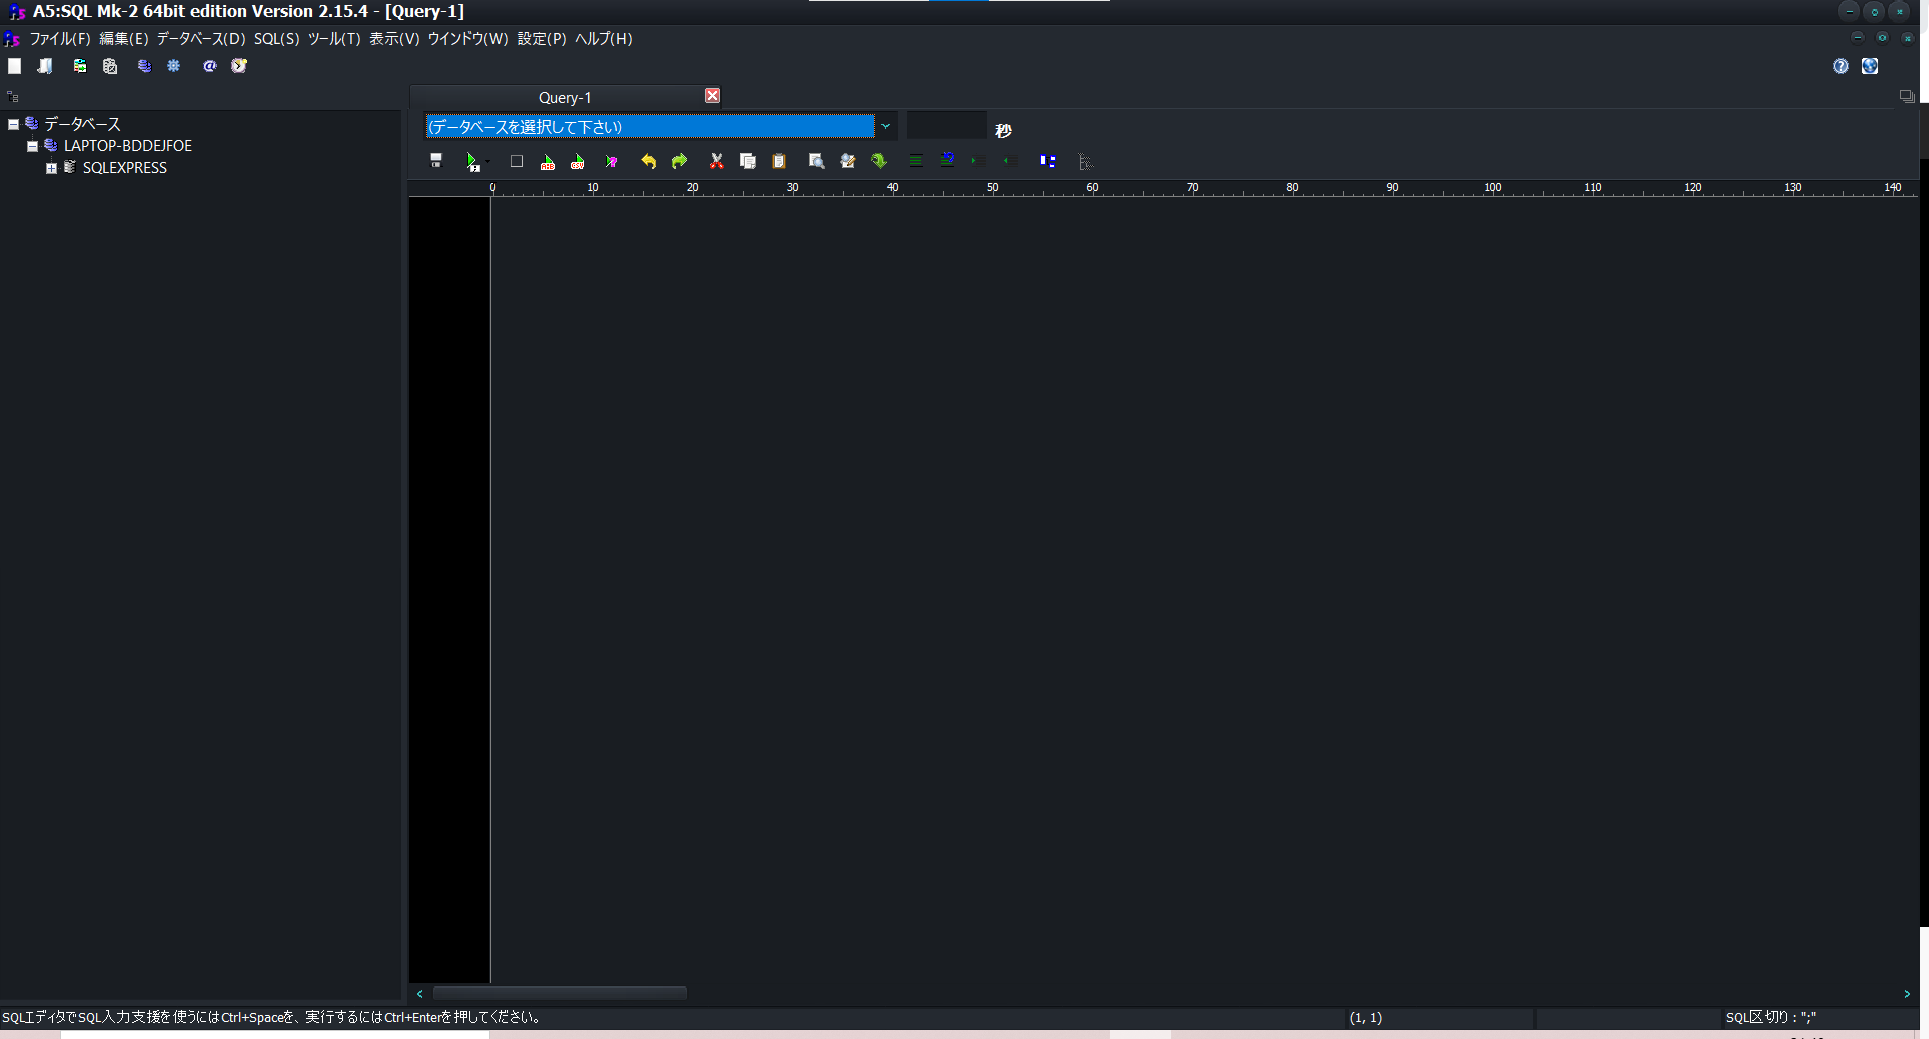Click the clock scheduler icon
The height and width of the screenshot is (1039, 1929).
tap(239, 66)
